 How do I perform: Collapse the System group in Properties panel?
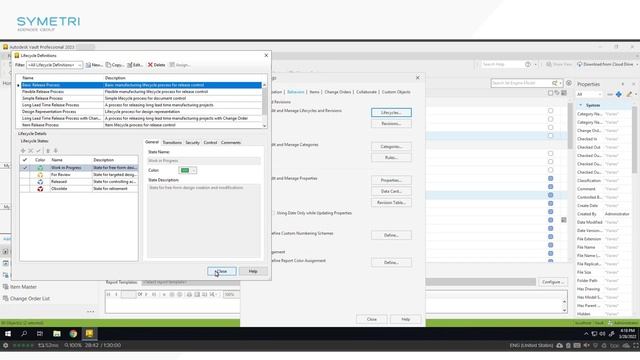(x=581, y=105)
